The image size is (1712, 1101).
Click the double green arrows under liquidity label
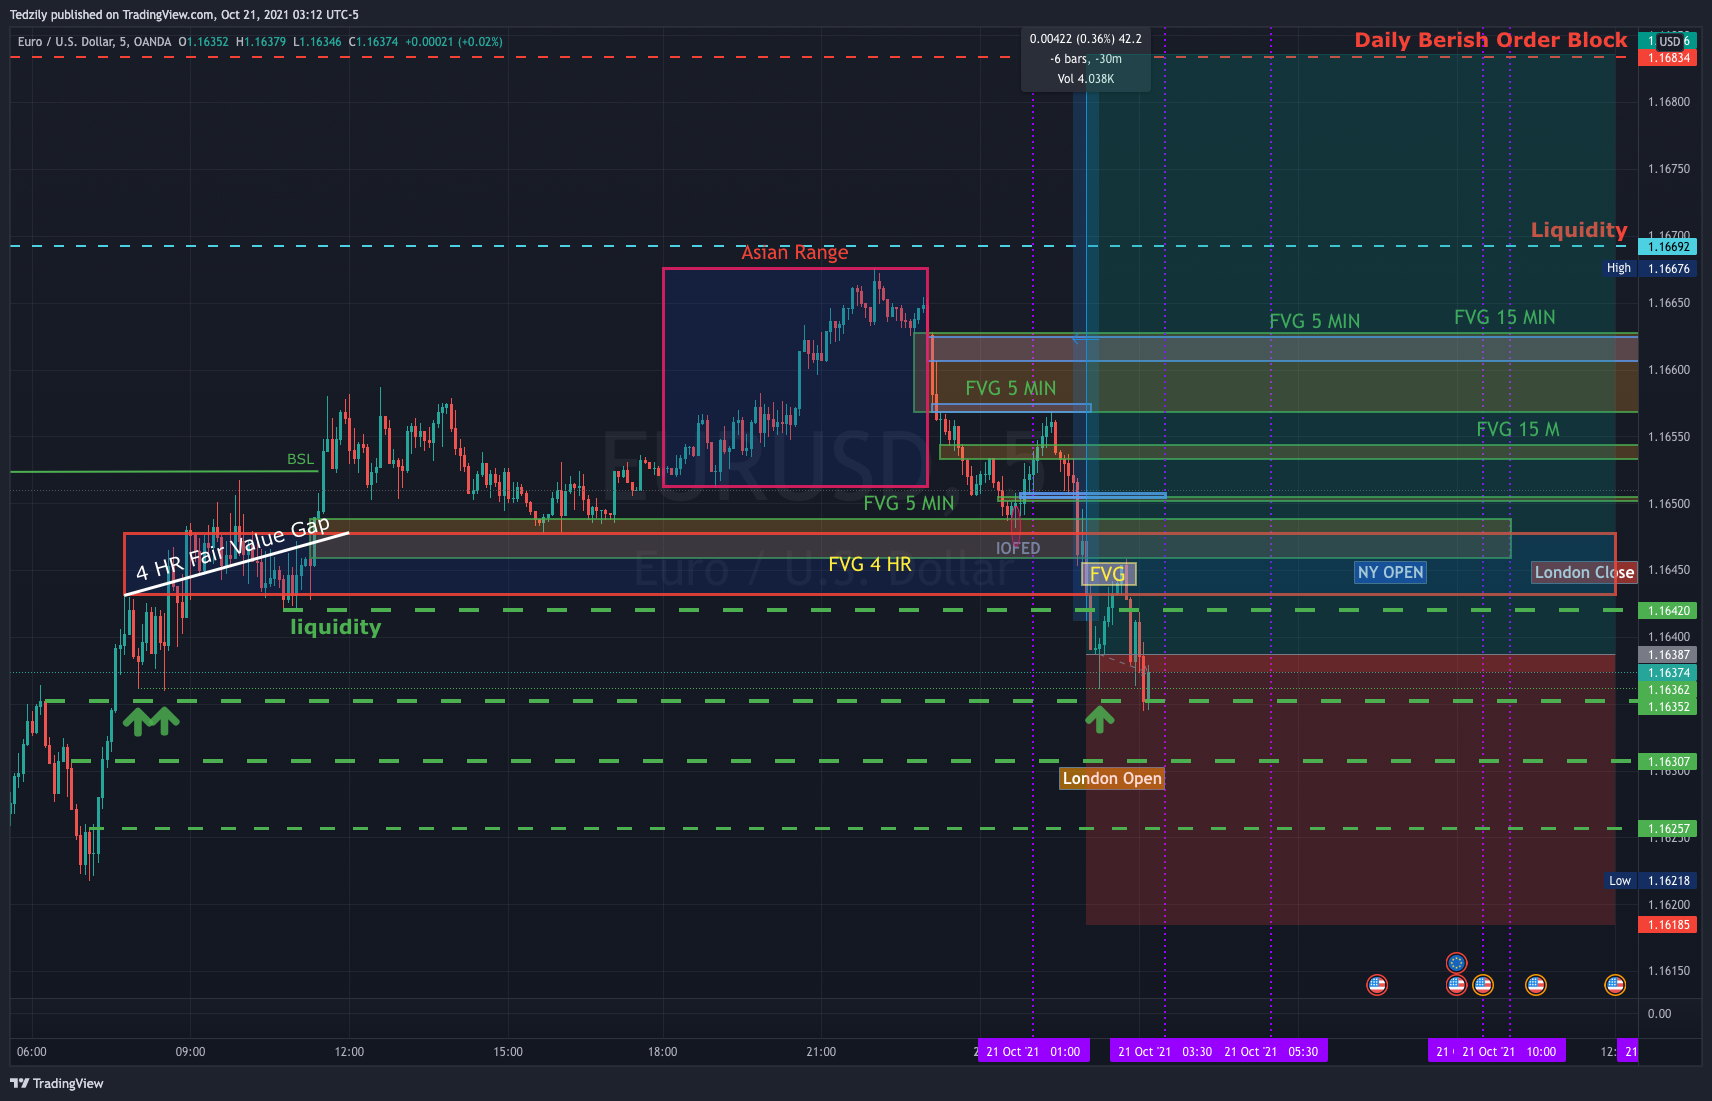click(x=151, y=721)
